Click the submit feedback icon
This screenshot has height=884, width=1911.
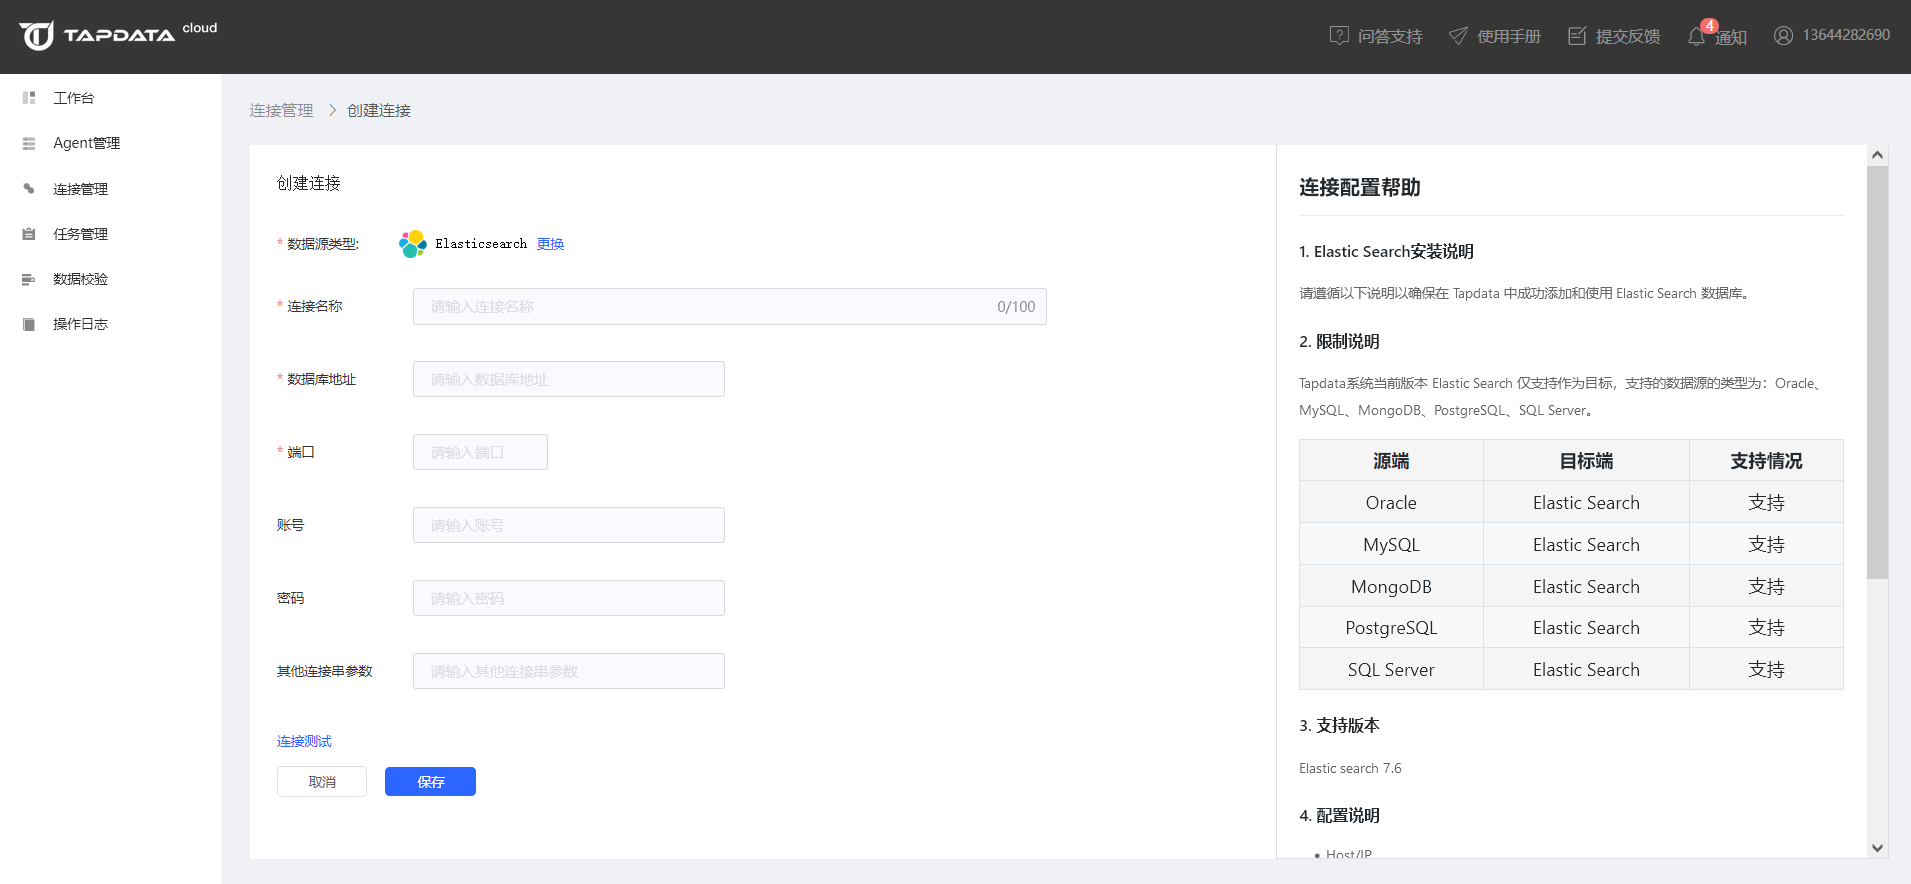click(x=1577, y=36)
